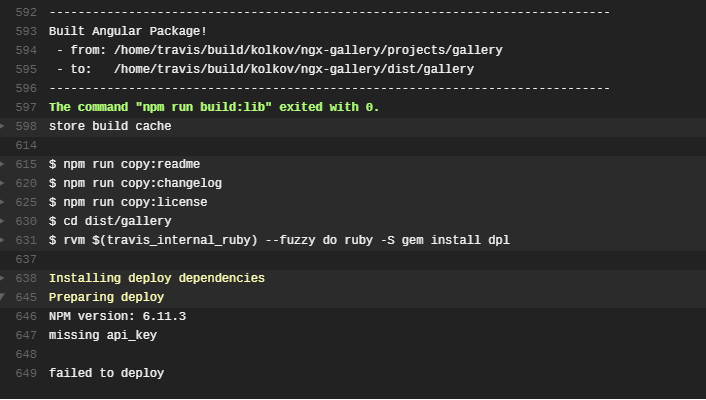Screen dimensions: 706x400
Task: Click the 'from:' projects/gallery path line
Action: [279, 50]
